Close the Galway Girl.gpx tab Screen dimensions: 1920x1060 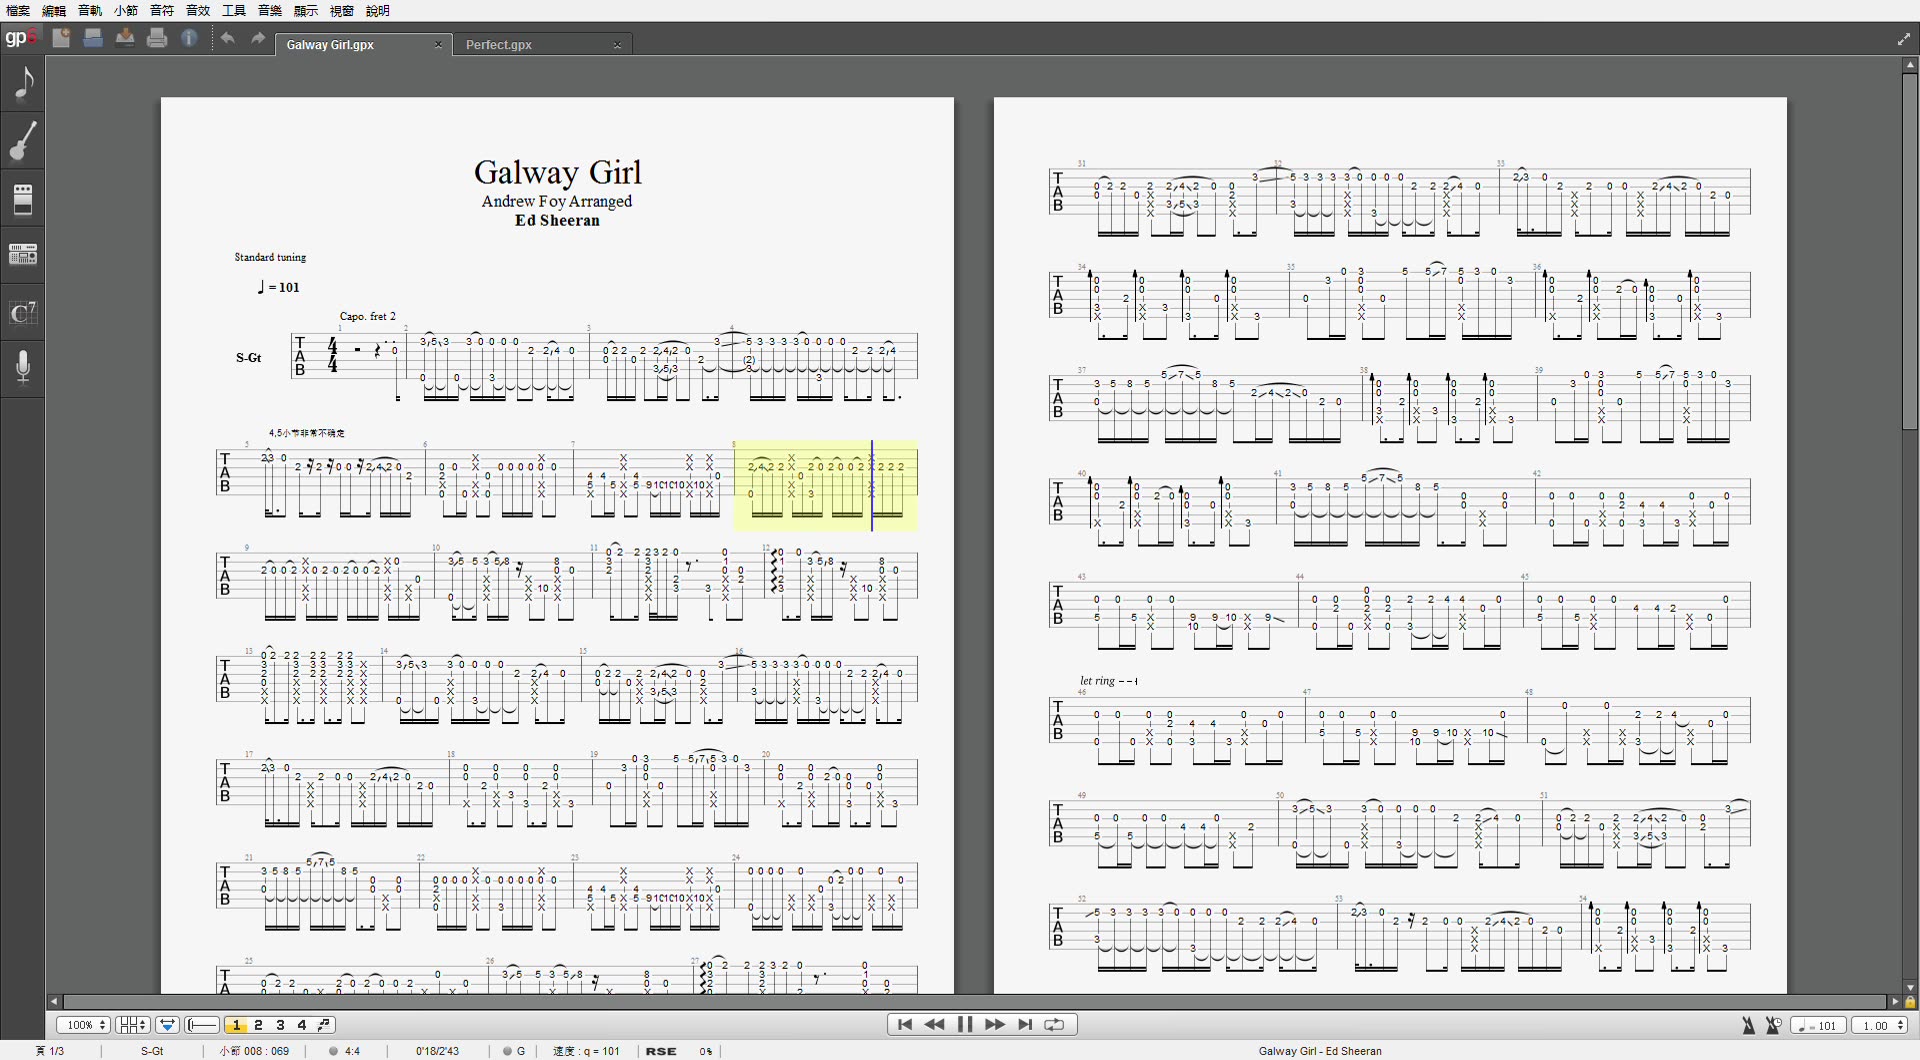[x=438, y=45]
